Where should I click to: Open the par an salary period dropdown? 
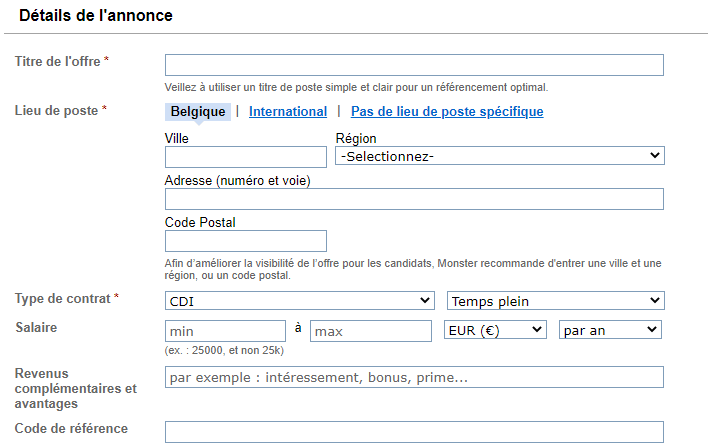[610, 330]
